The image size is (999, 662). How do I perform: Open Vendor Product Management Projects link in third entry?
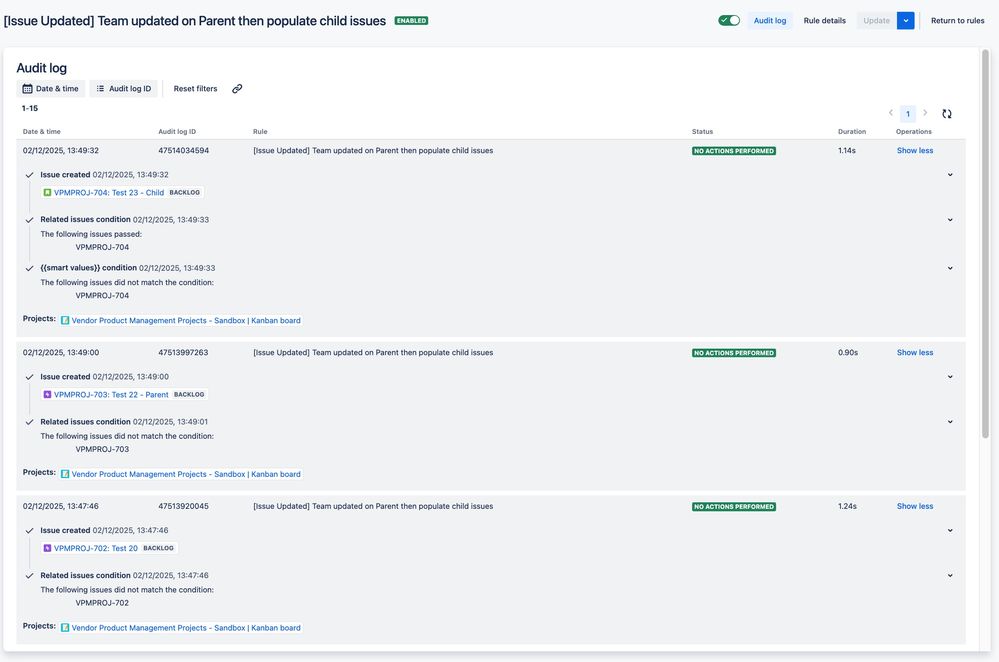coord(186,628)
